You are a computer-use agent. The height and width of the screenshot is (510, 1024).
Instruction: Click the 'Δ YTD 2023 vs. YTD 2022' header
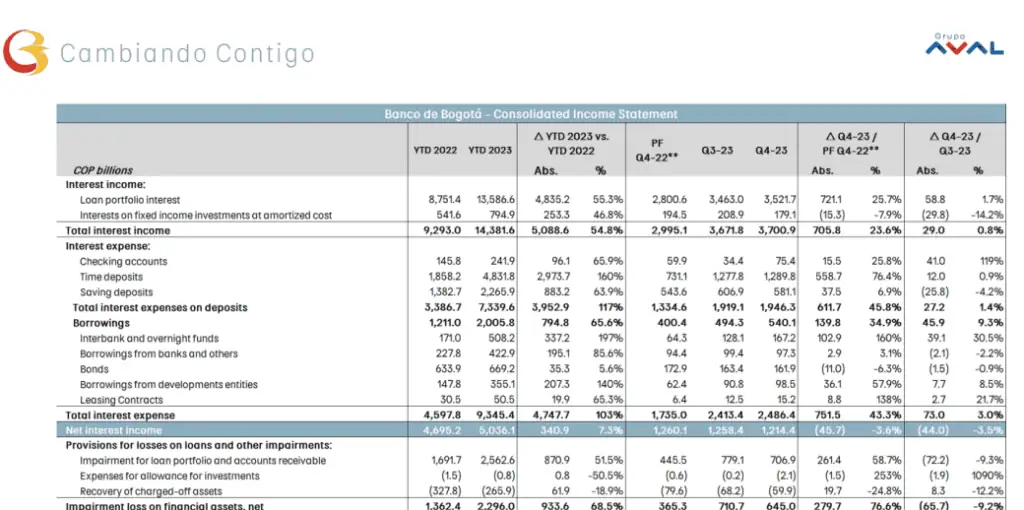pyautogui.click(x=571, y=144)
